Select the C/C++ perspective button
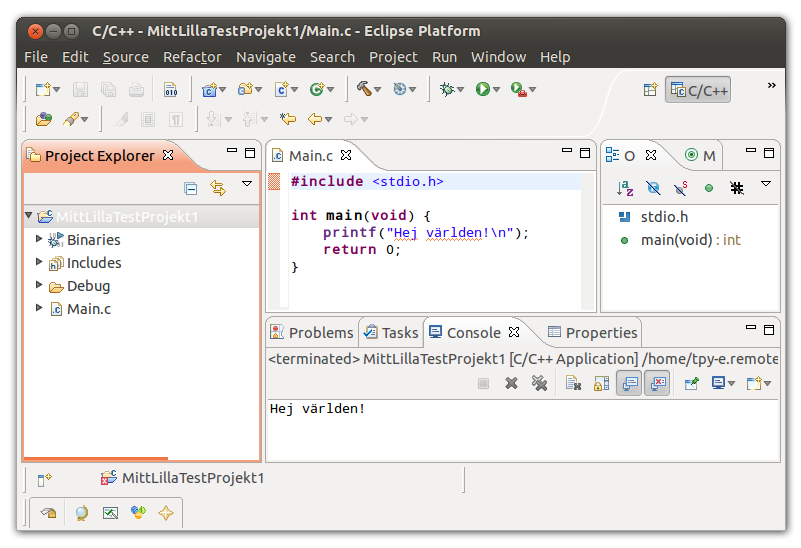 700,91
